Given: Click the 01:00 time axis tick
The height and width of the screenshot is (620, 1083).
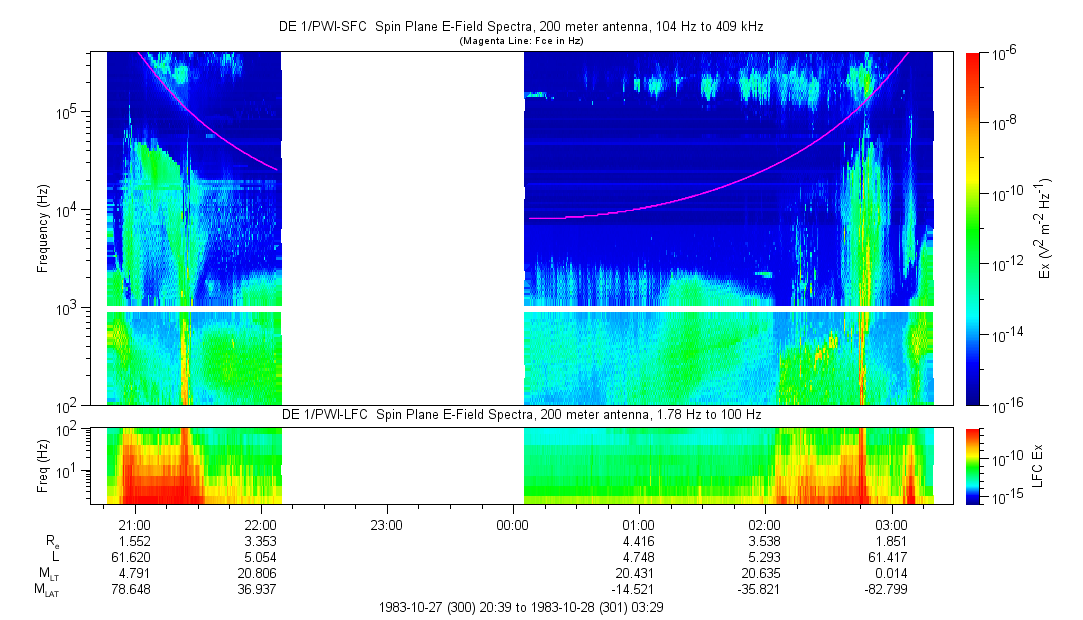Looking at the screenshot, I should pos(639,524).
